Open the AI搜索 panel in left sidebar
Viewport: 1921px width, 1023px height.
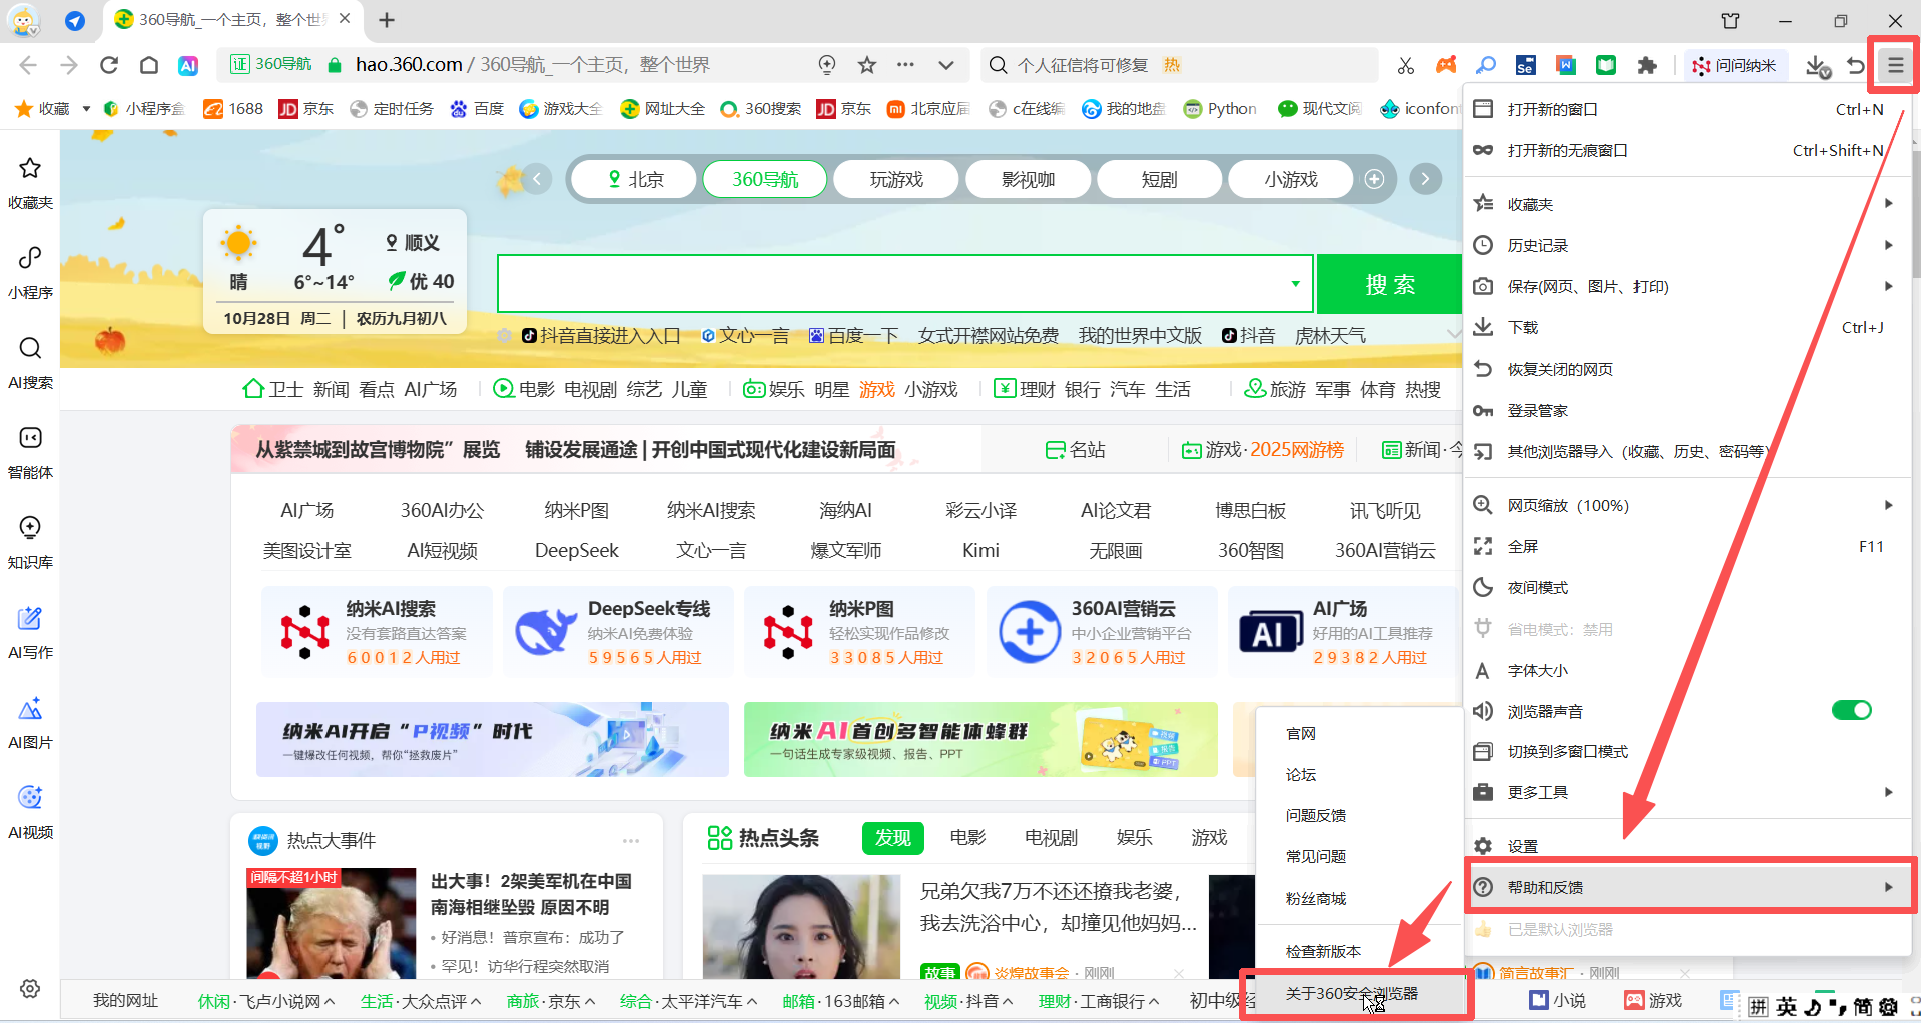click(29, 362)
